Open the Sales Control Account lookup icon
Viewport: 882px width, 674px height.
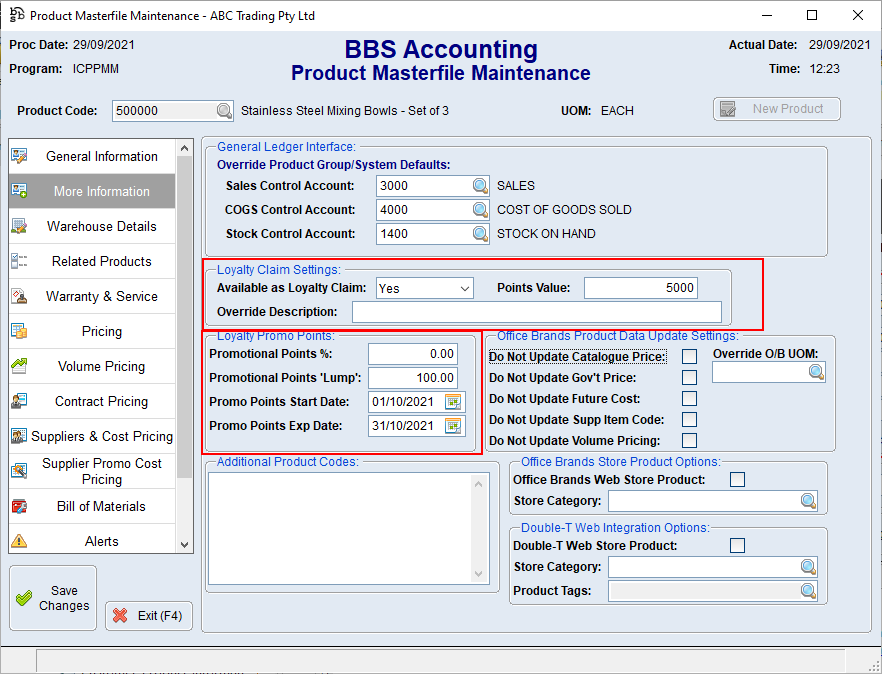tap(480, 186)
